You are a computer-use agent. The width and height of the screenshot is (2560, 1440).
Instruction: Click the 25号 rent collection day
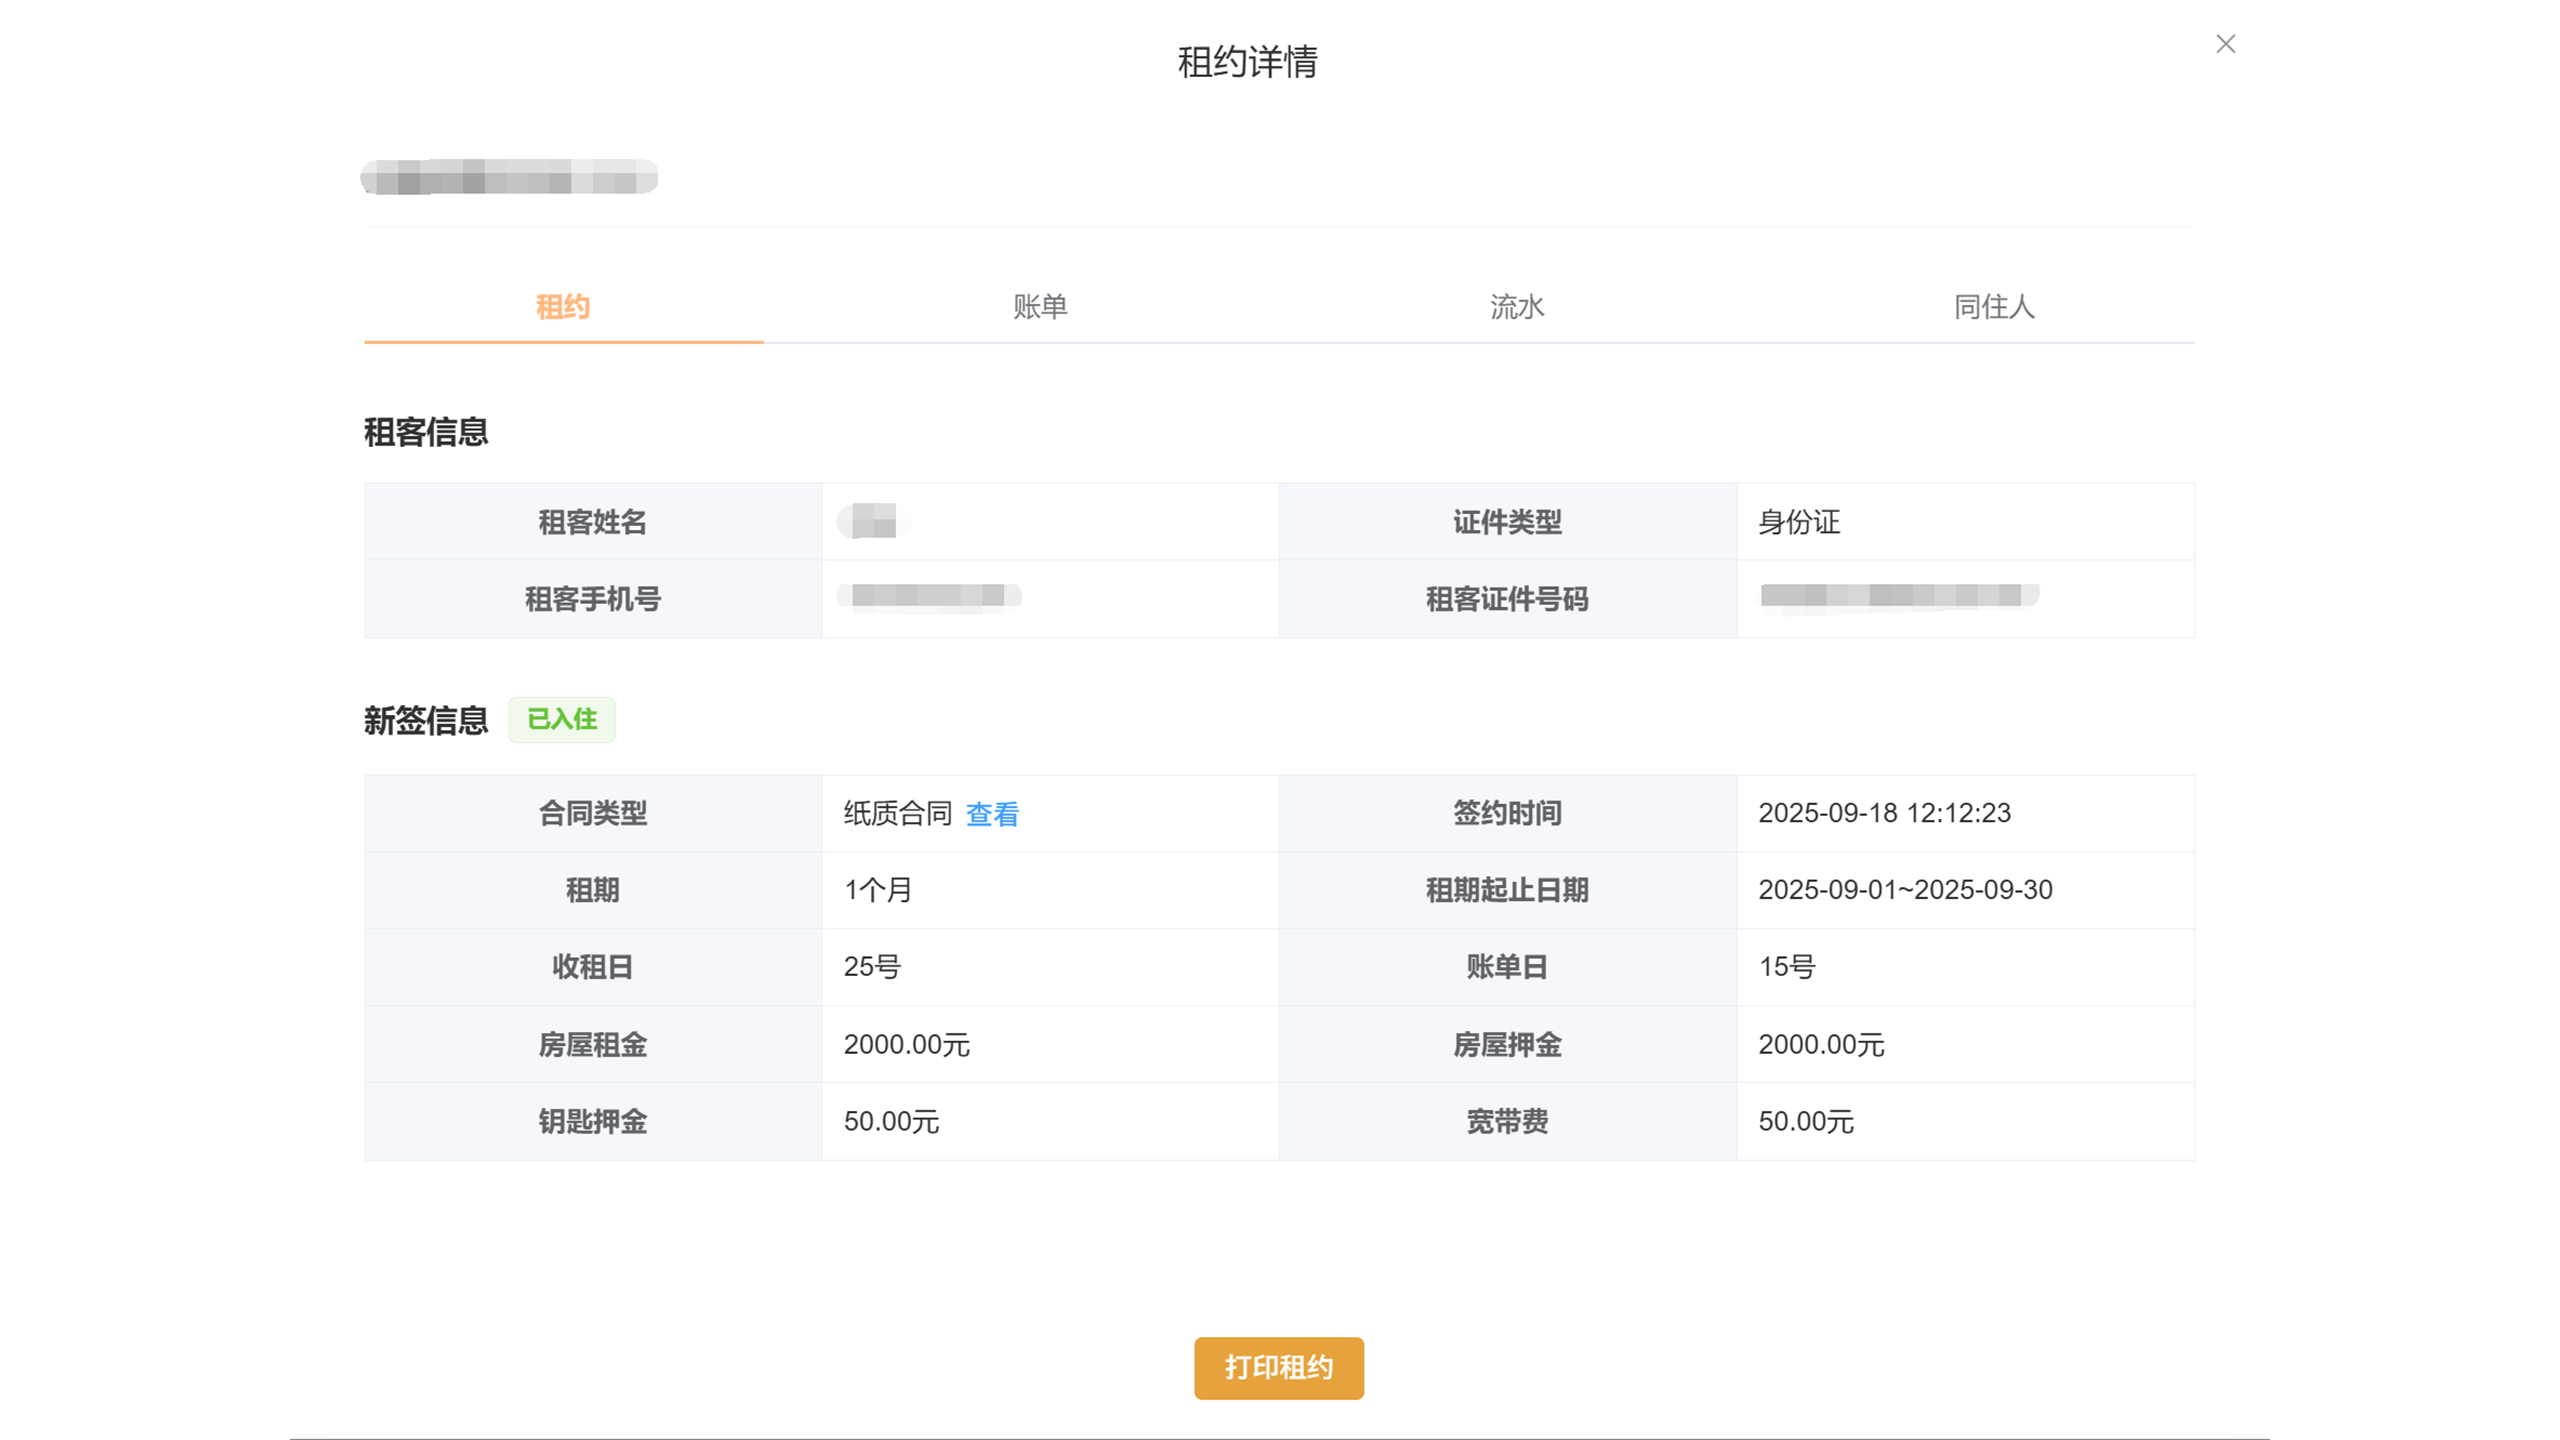[871, 967]
